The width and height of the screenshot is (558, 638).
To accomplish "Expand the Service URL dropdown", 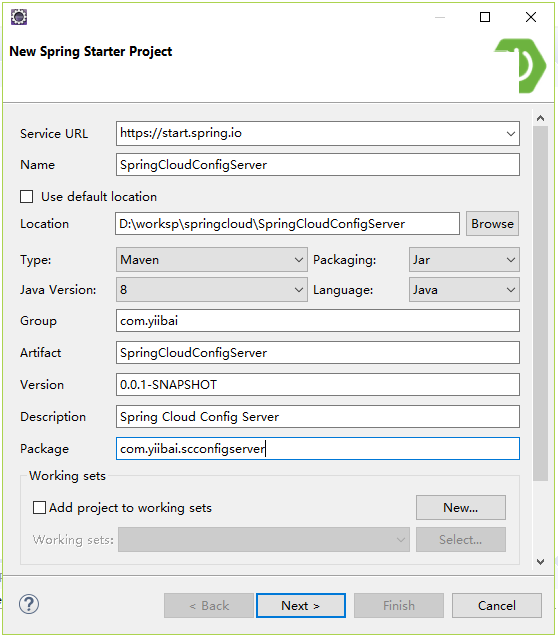I will 510,133.
